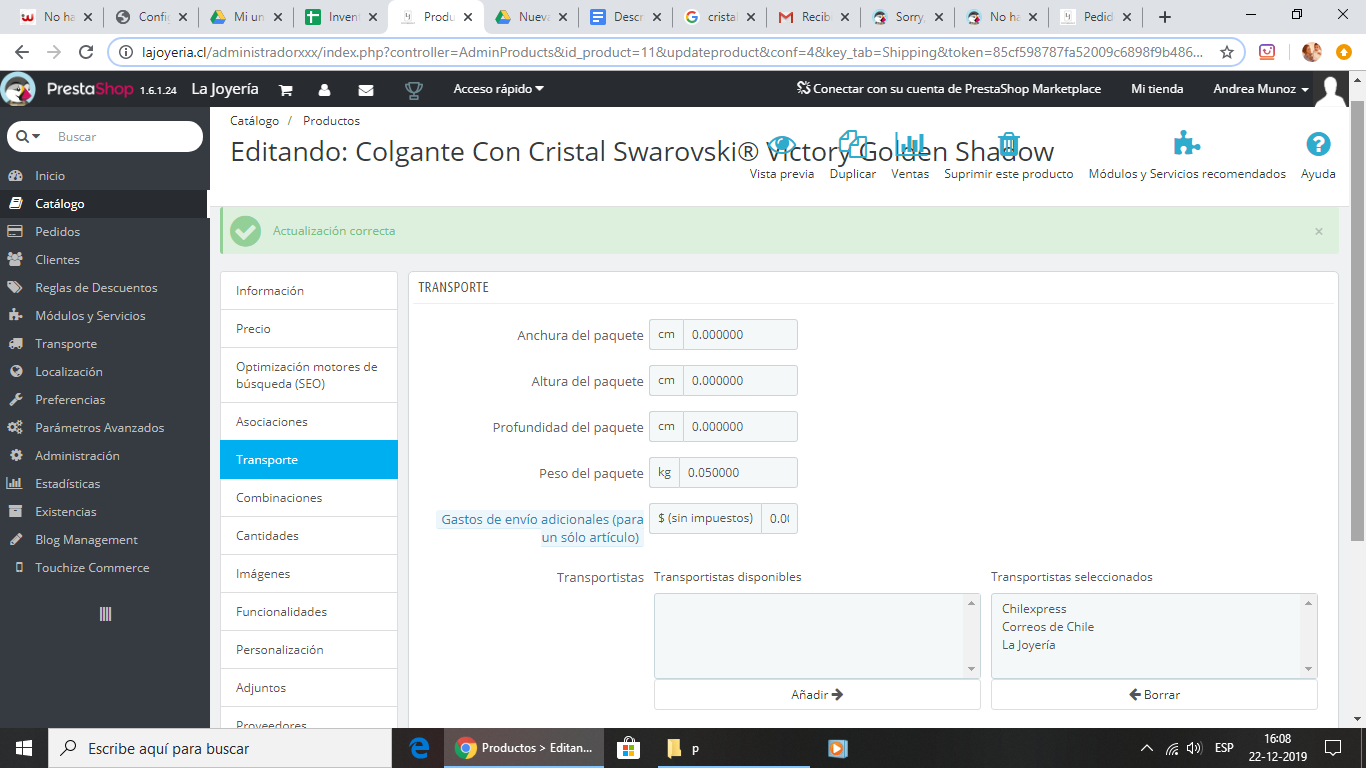
Task: Click the Anchura del paquete input field
Action: 740,335
